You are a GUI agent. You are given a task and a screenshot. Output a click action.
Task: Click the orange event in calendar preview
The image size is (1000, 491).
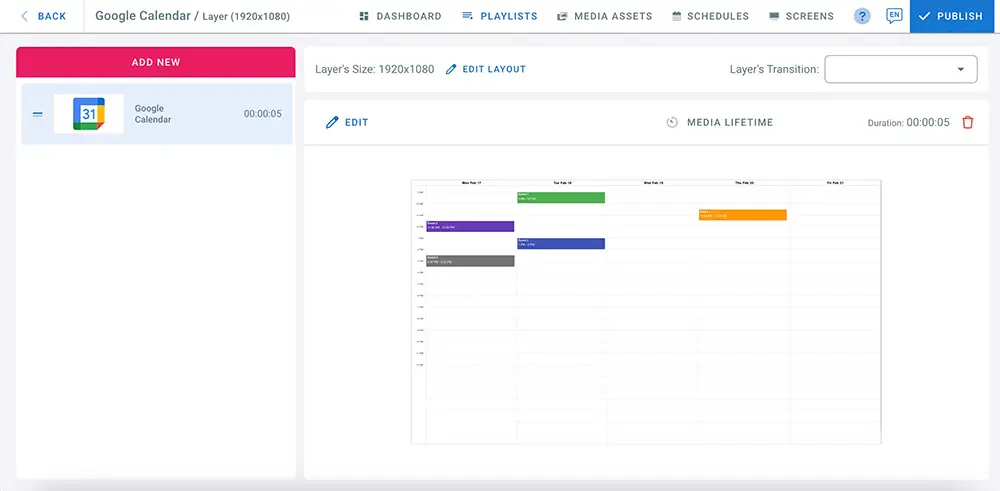(742, 215)
